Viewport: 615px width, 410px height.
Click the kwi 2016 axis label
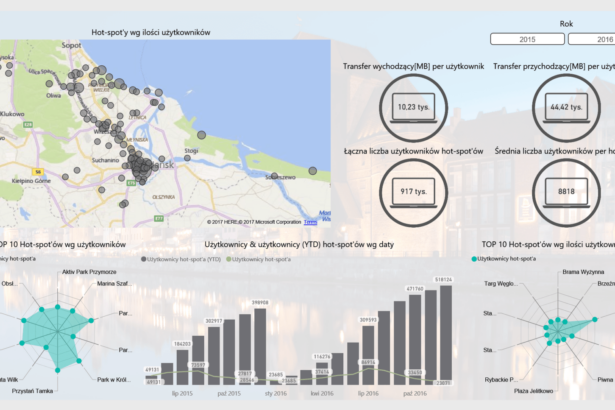pos(322,393)
